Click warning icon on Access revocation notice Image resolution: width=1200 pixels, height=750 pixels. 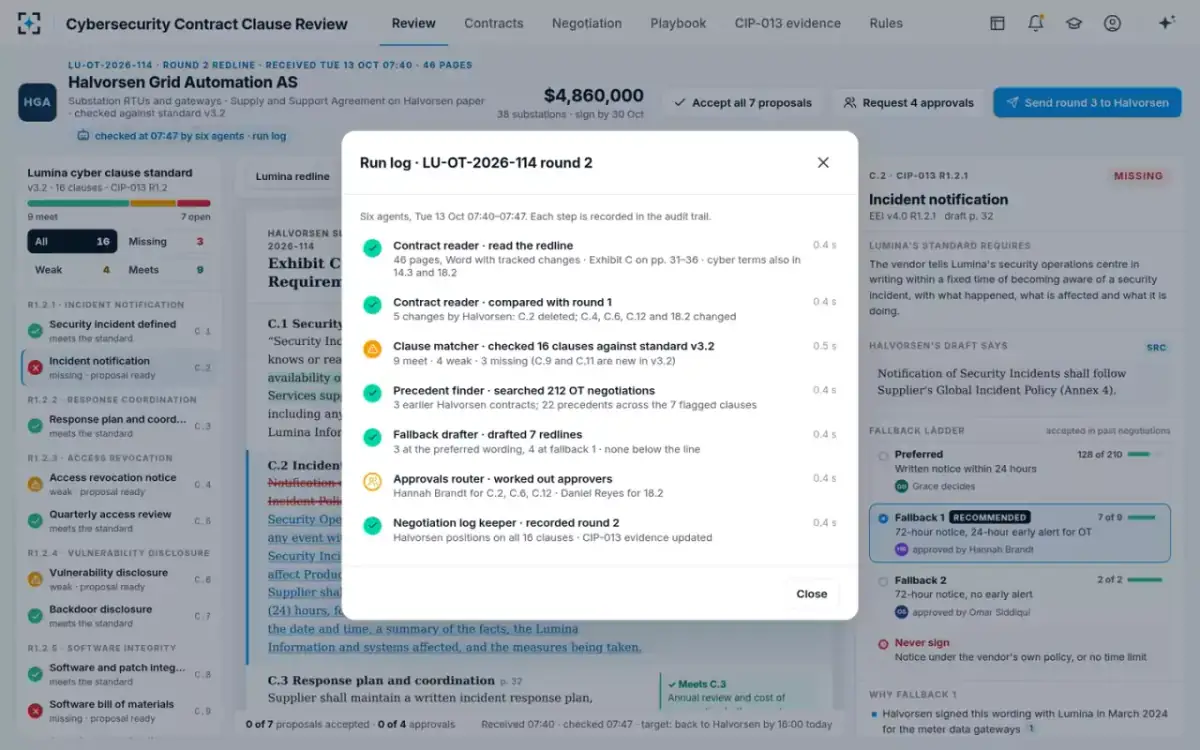point(35,483)
